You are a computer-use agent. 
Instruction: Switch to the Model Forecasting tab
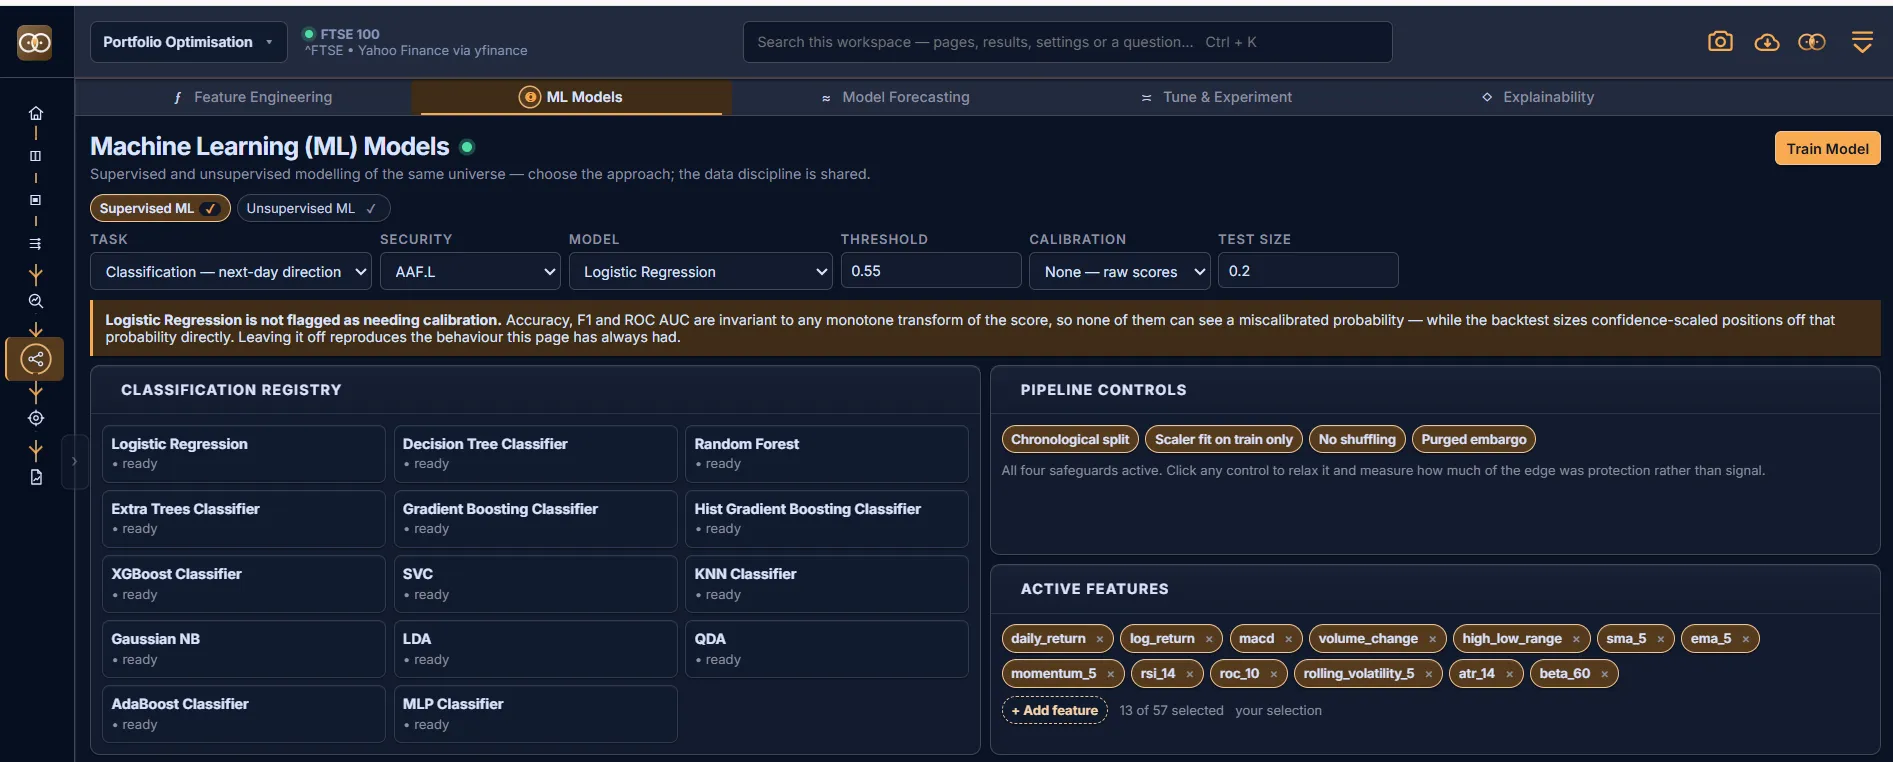pyautogui.click(x=895, y=97)
